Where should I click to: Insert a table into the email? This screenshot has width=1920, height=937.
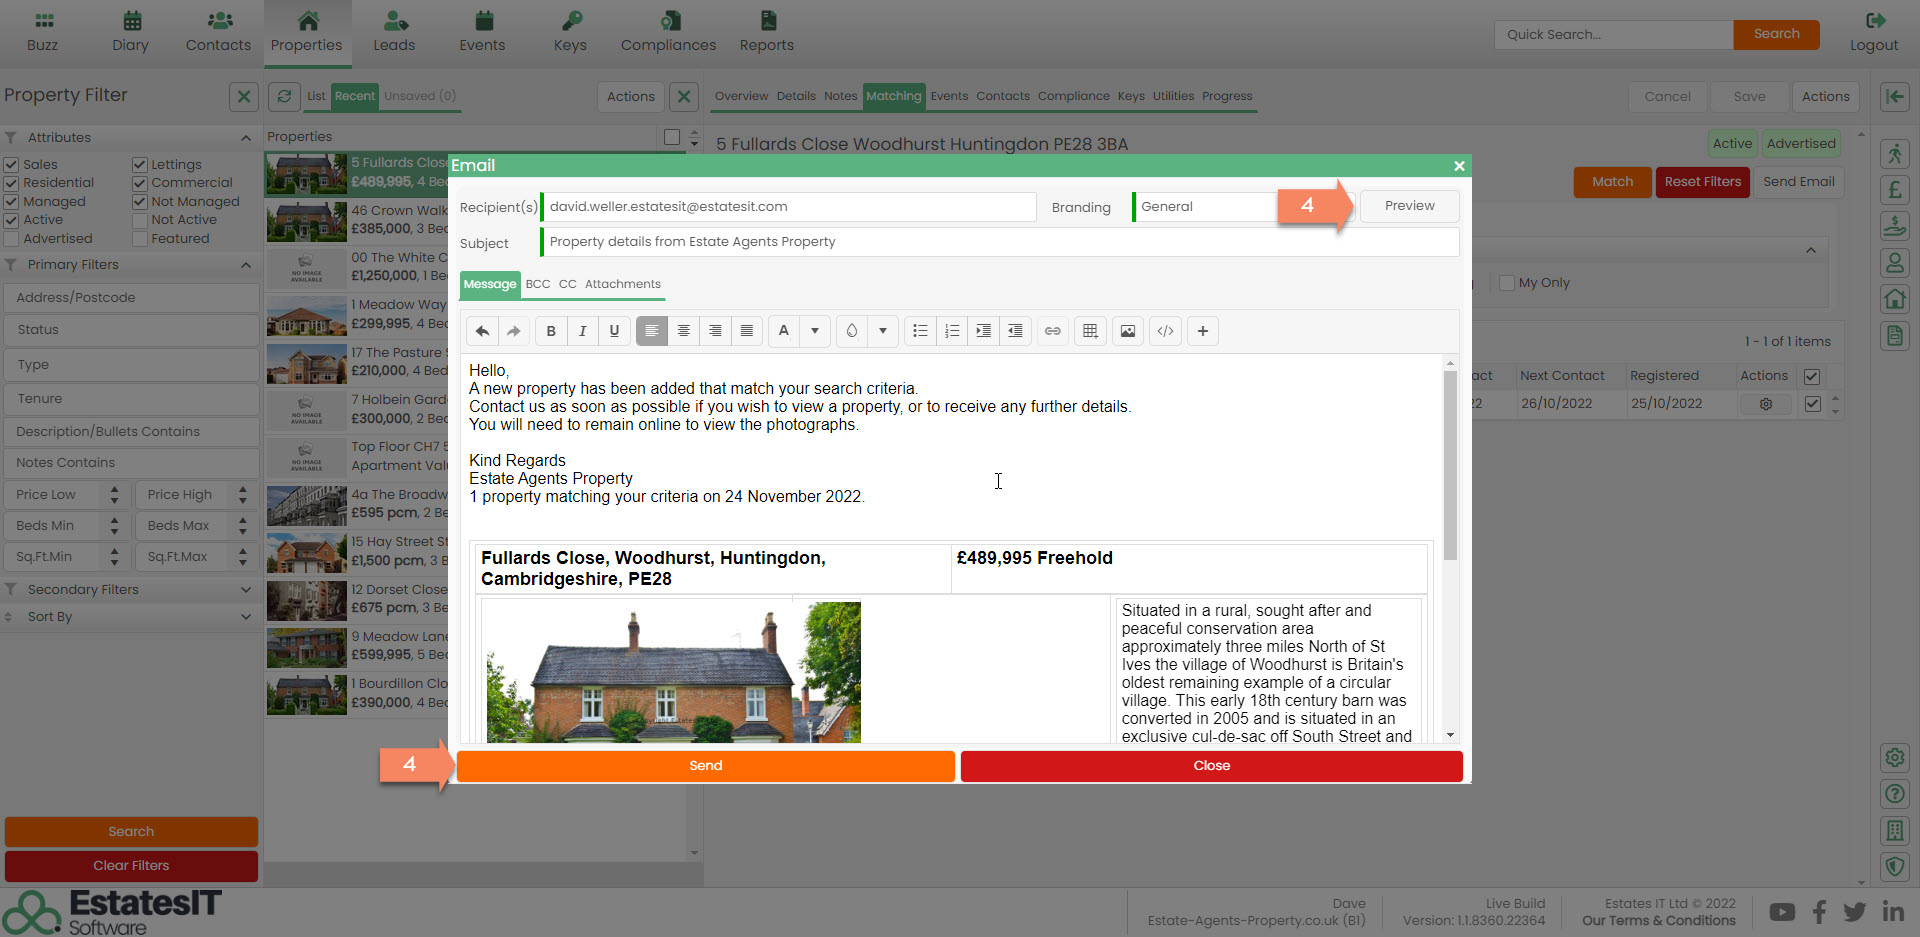[1090, 331]
